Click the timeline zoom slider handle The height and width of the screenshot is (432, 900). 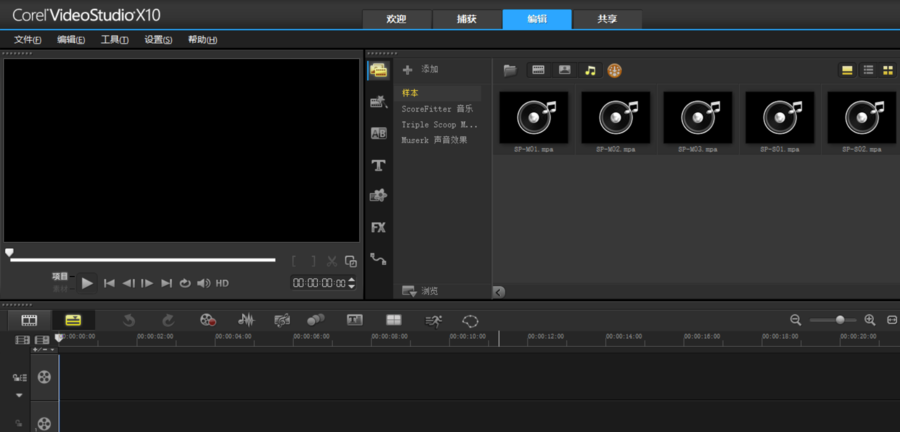[x=839, y=320]
